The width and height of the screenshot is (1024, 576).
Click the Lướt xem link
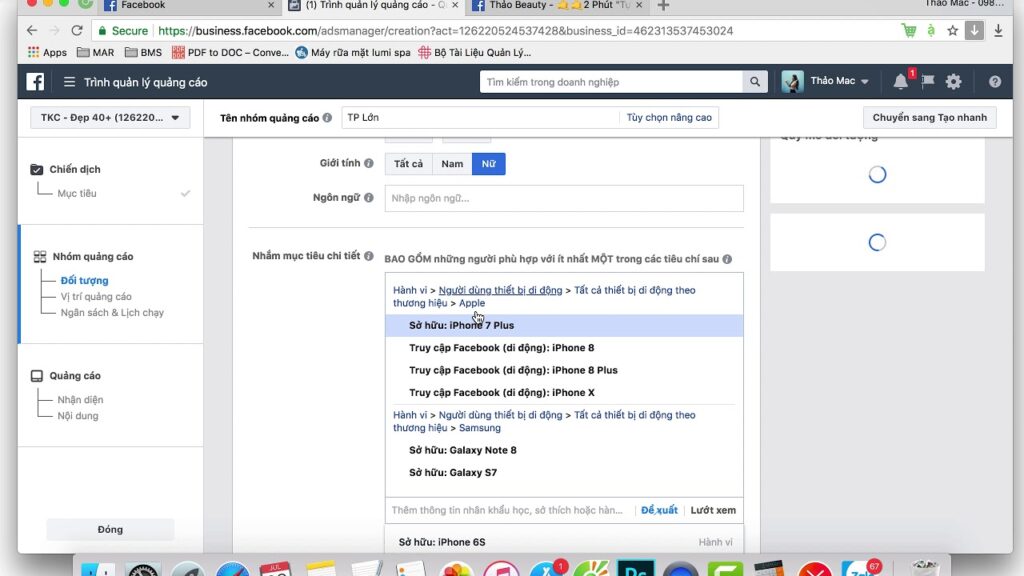tap(712, 510)
